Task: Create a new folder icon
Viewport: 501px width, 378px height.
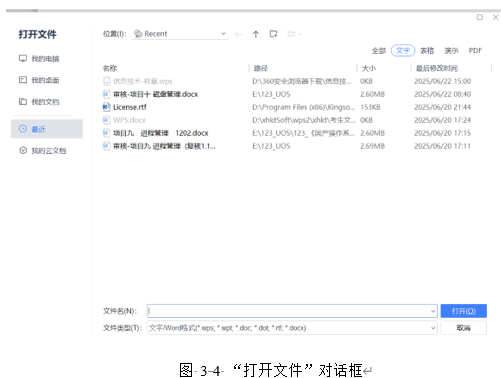Action: [x=273, y=34]
